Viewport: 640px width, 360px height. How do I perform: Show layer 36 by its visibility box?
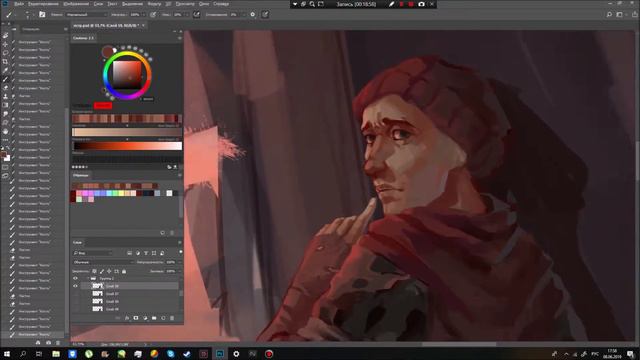[75, 302]
